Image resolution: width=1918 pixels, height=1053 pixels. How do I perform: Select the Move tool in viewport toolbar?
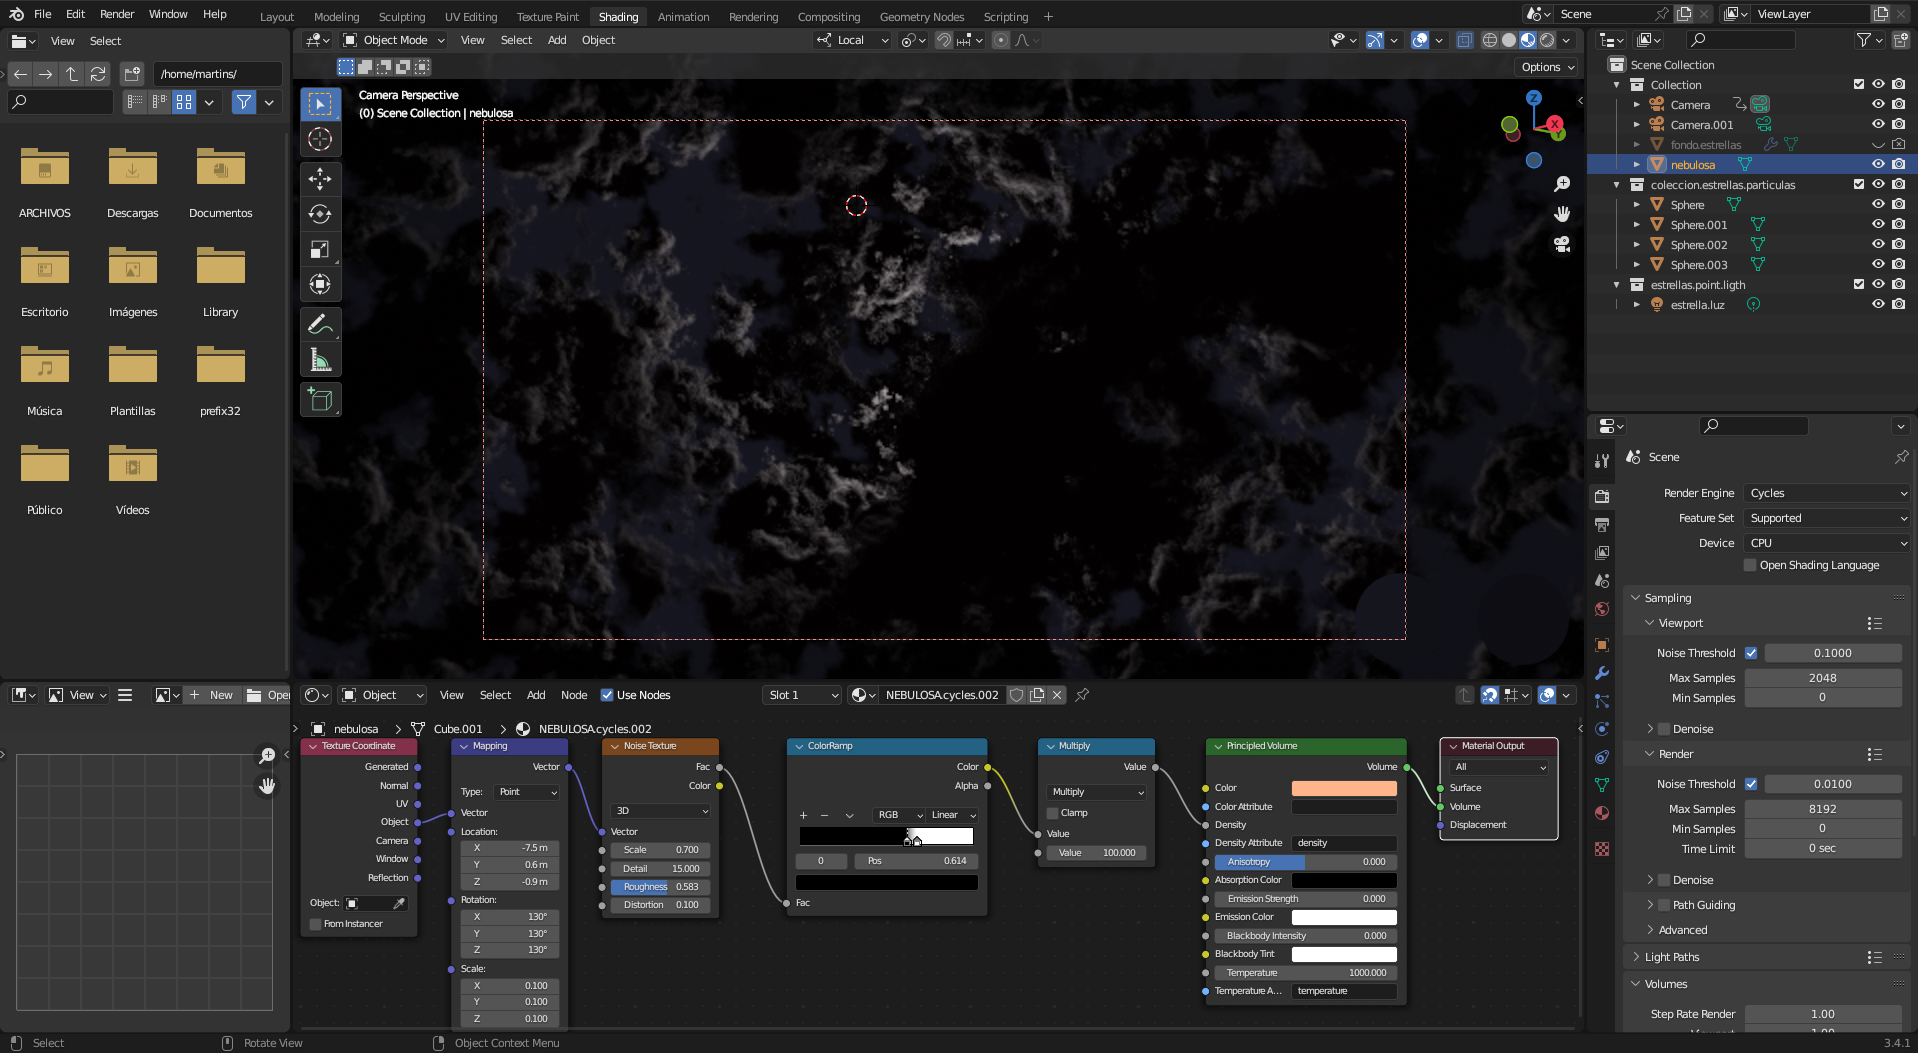tap(320, 179)
